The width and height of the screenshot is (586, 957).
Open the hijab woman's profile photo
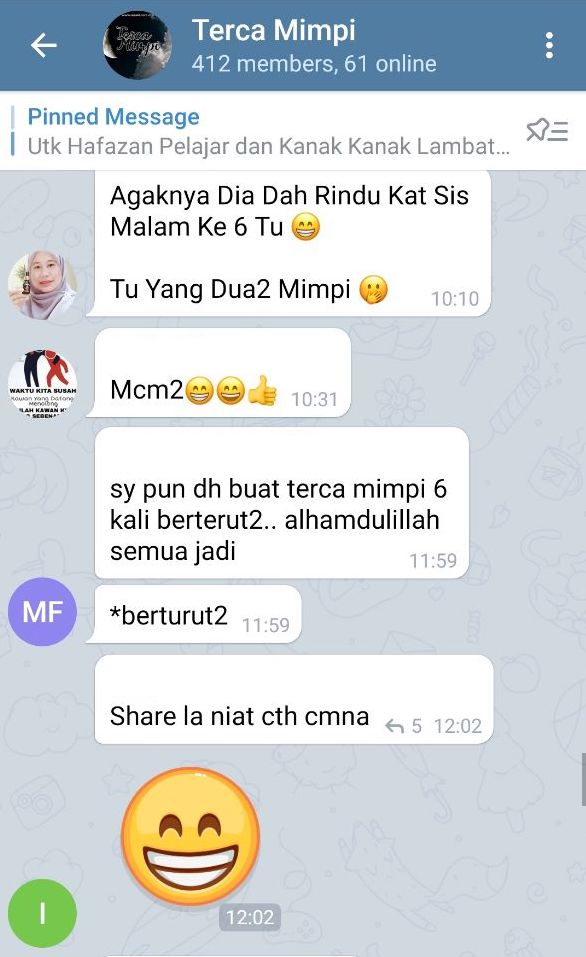(42, 285)
